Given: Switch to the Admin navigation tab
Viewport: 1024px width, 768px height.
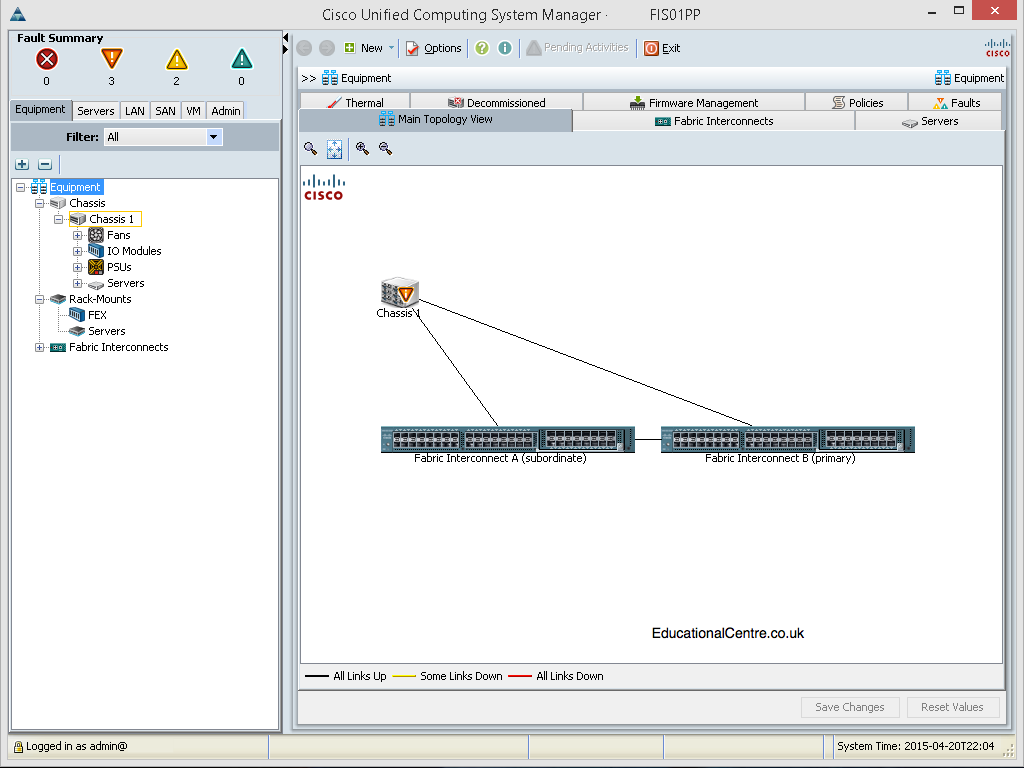Looking at the screenshot, I should (226, 111).
